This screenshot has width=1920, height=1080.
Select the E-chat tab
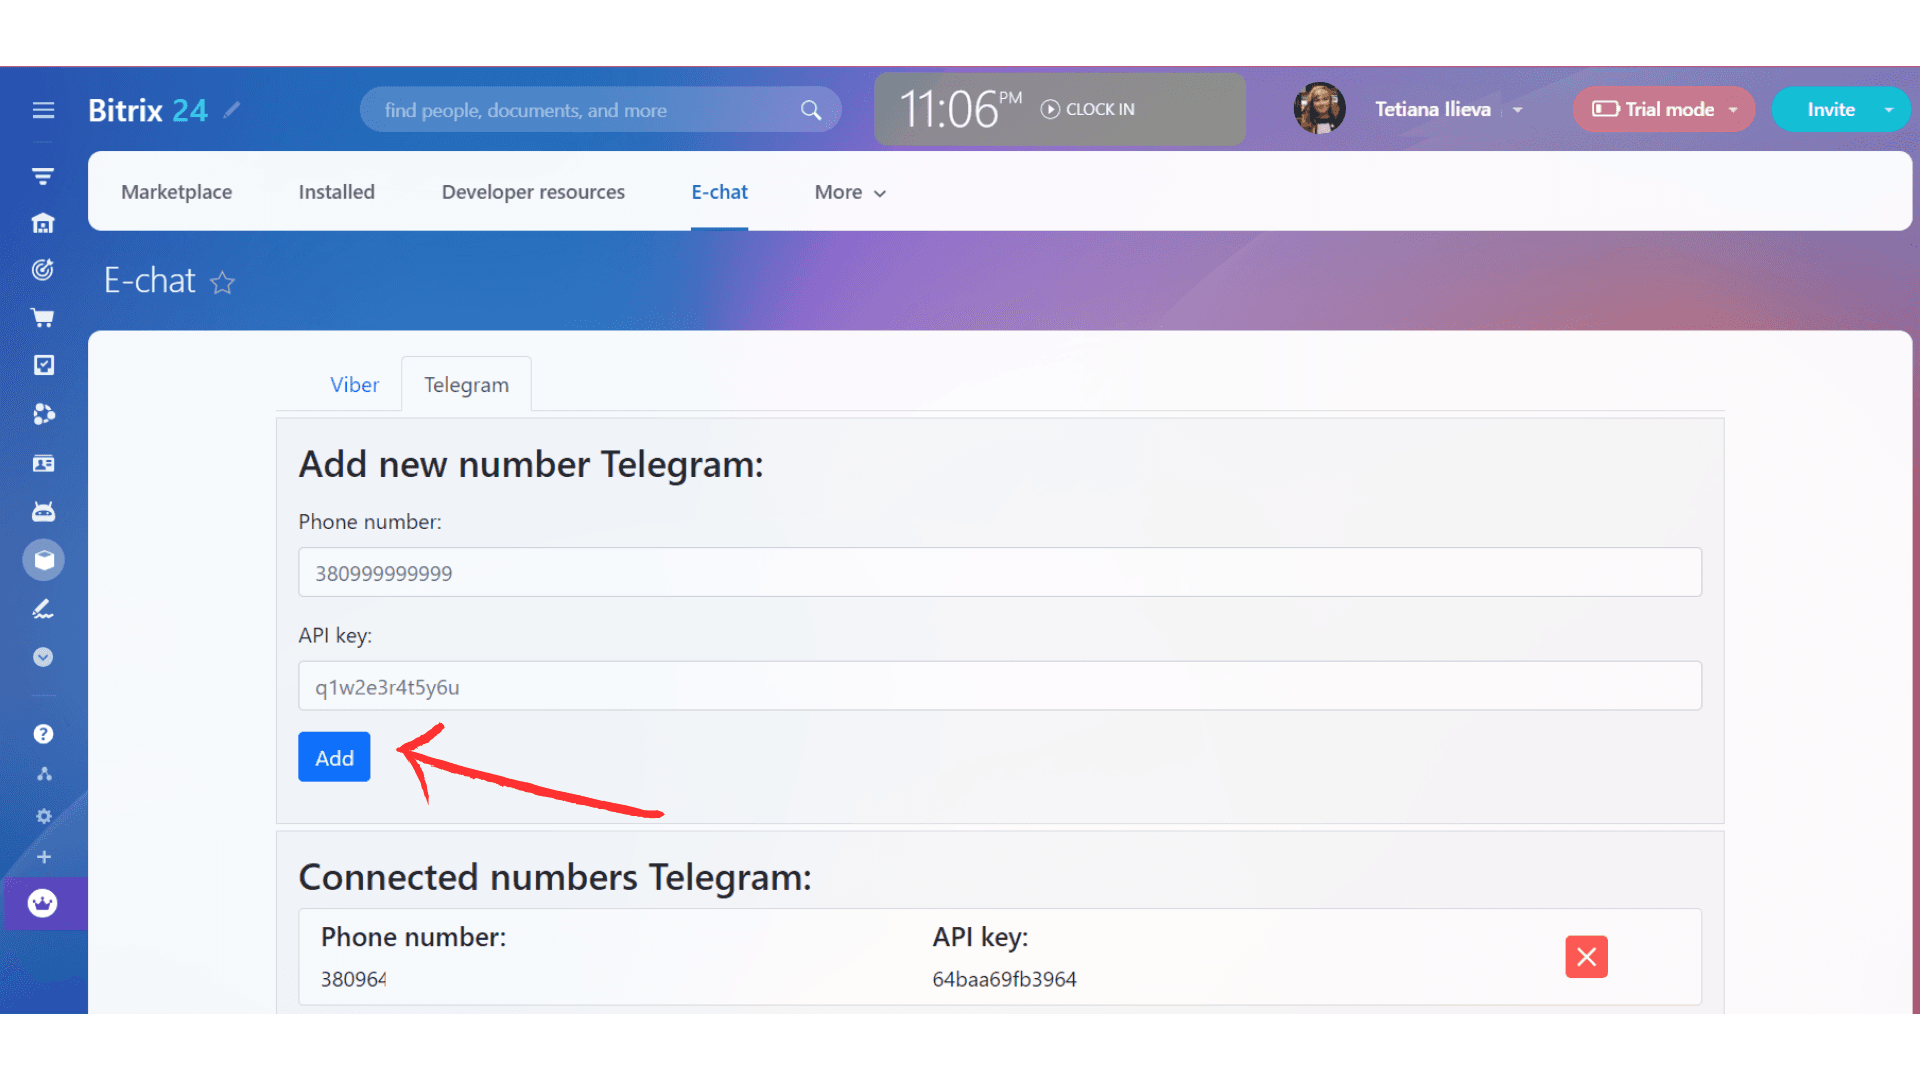(719, 192)
